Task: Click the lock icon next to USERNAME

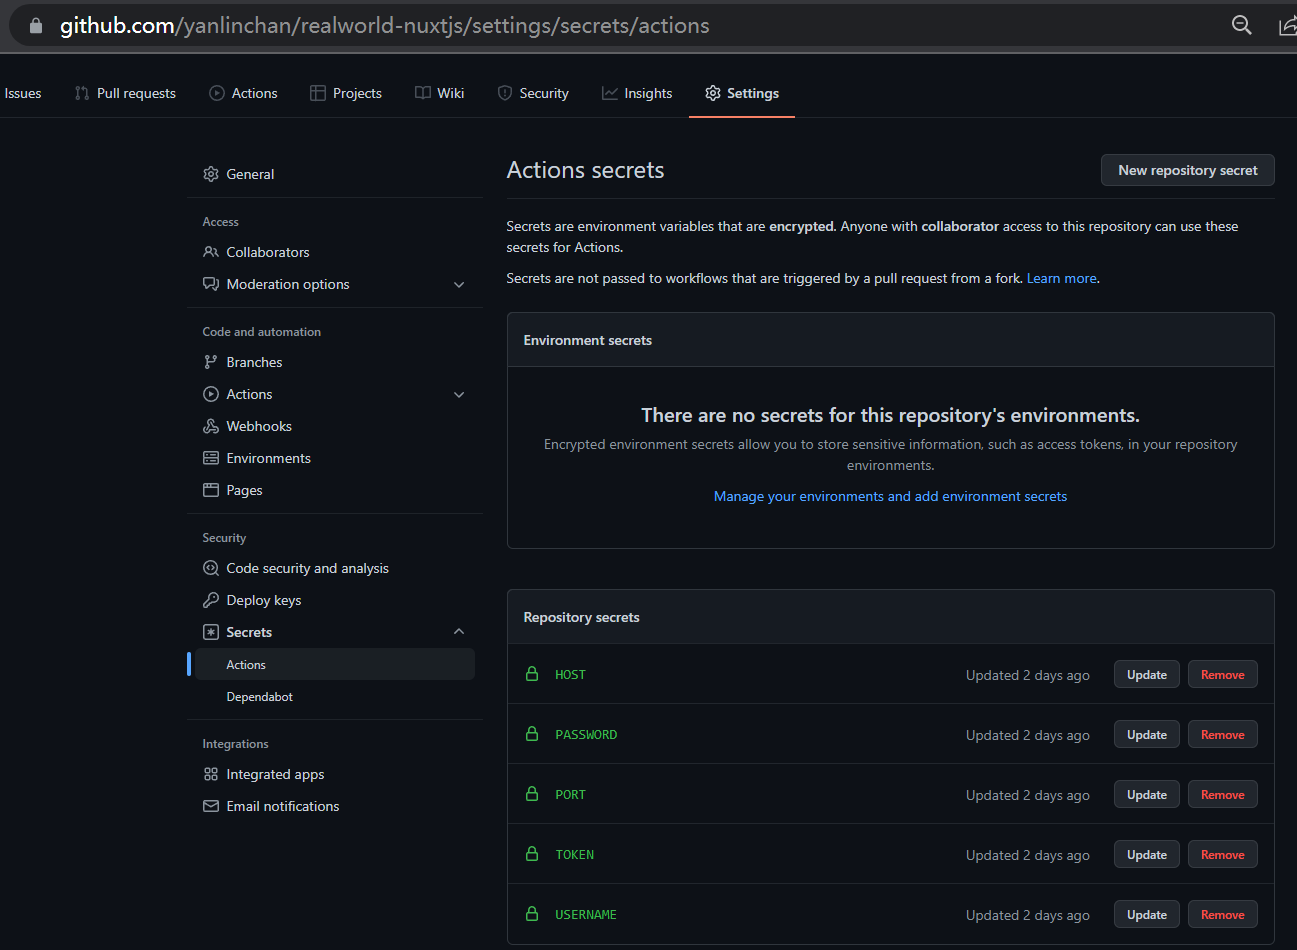Action: point(532,914)
